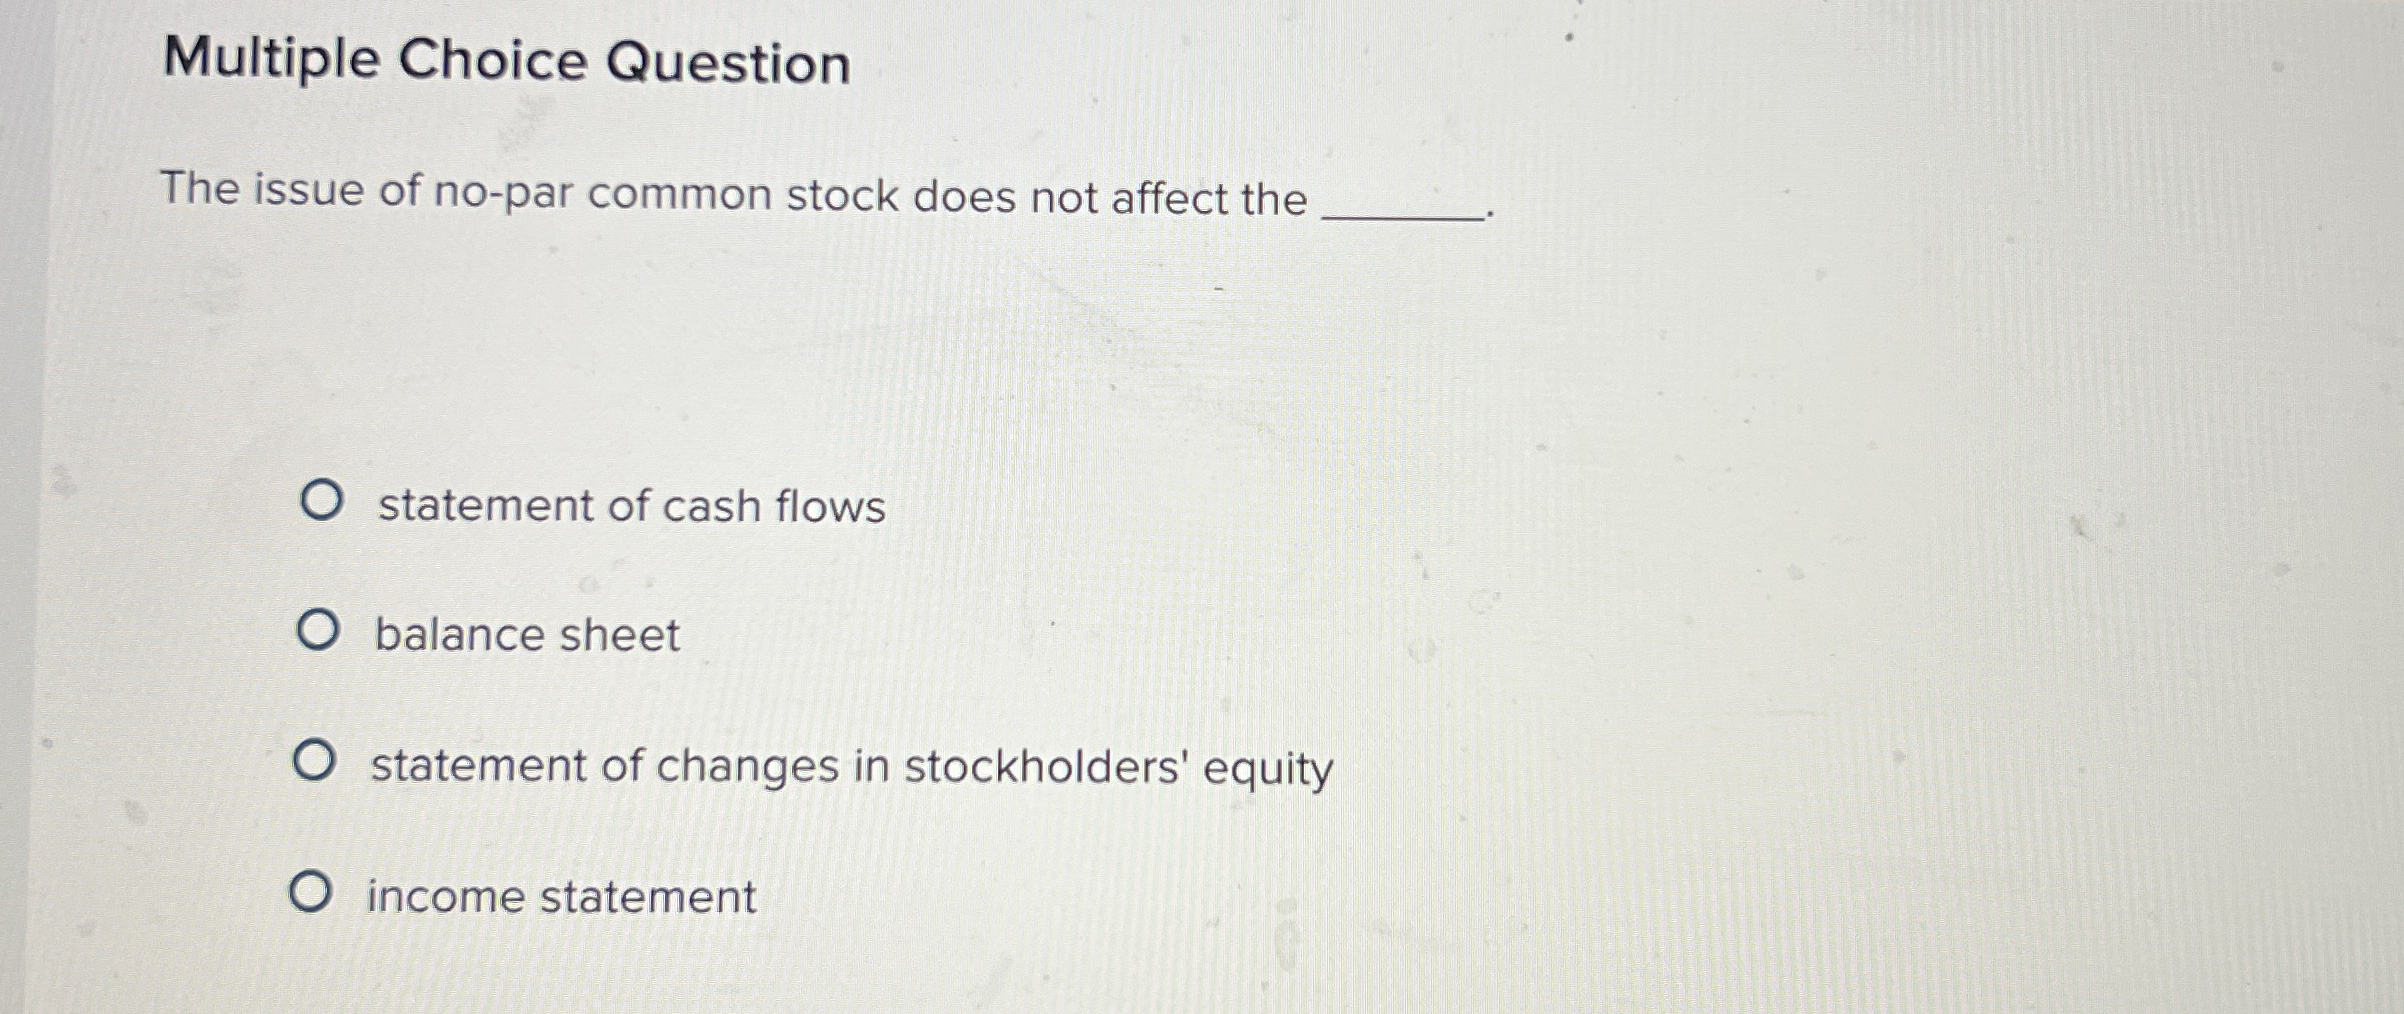Click the income statement label text
2404x1014 pixels.
[x=559, y=895]
